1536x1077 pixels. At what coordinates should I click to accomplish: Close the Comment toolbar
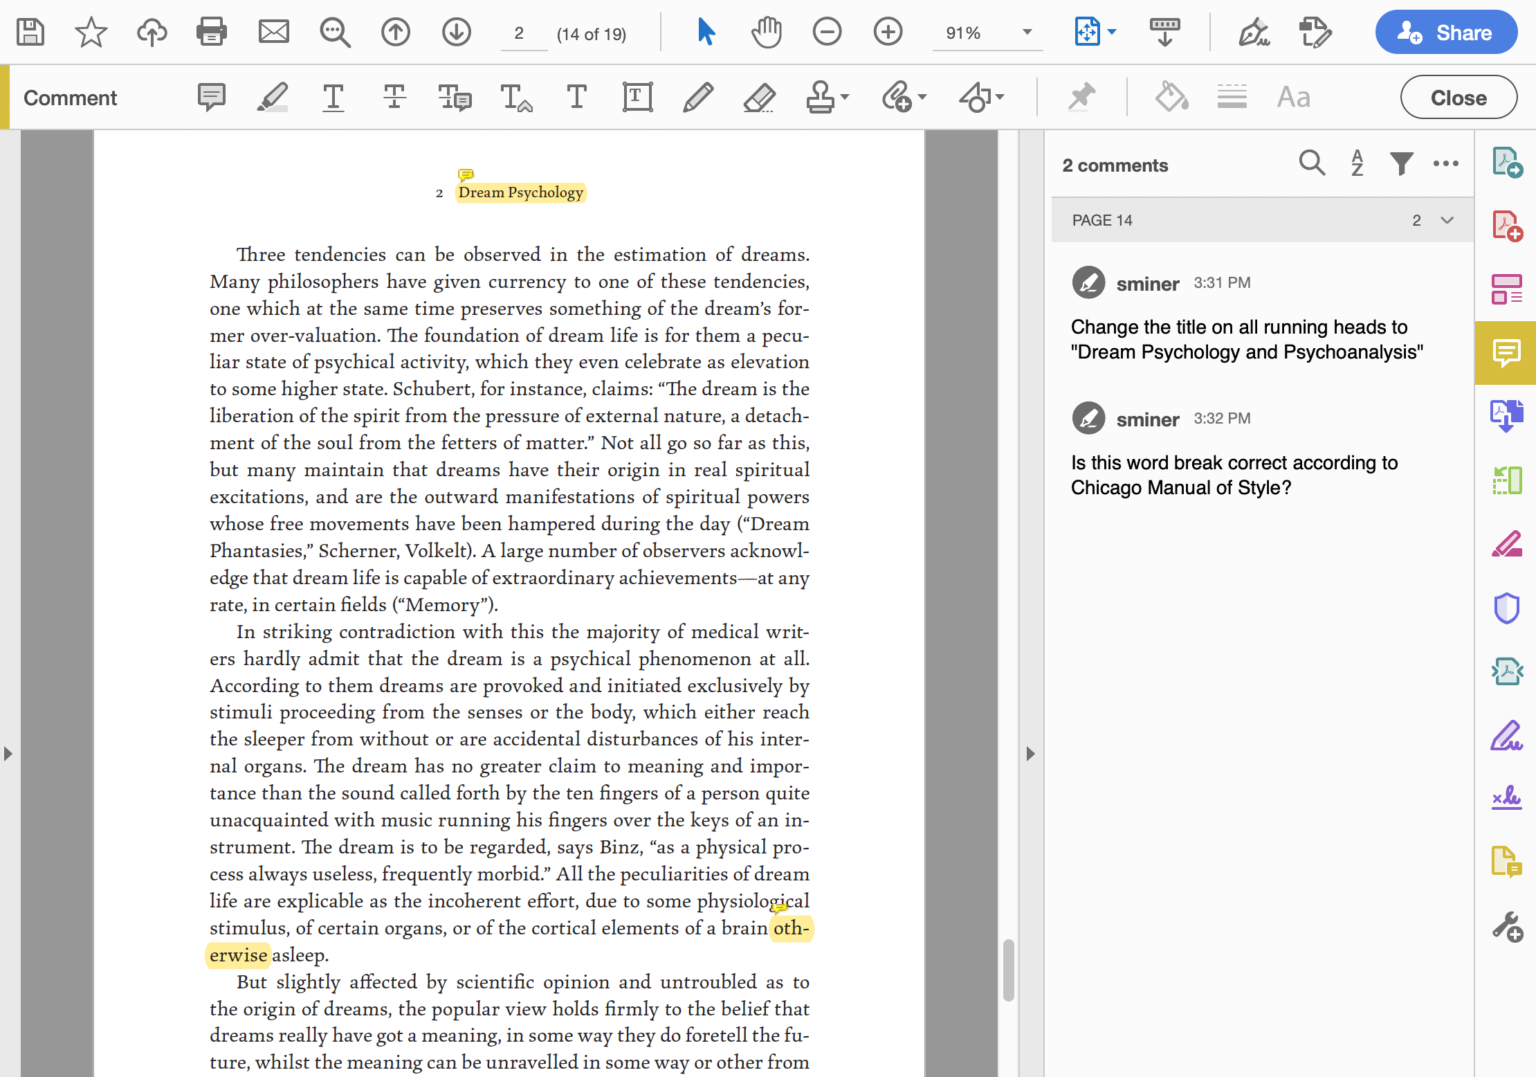pyautogui.click(x=1458, y=97)
